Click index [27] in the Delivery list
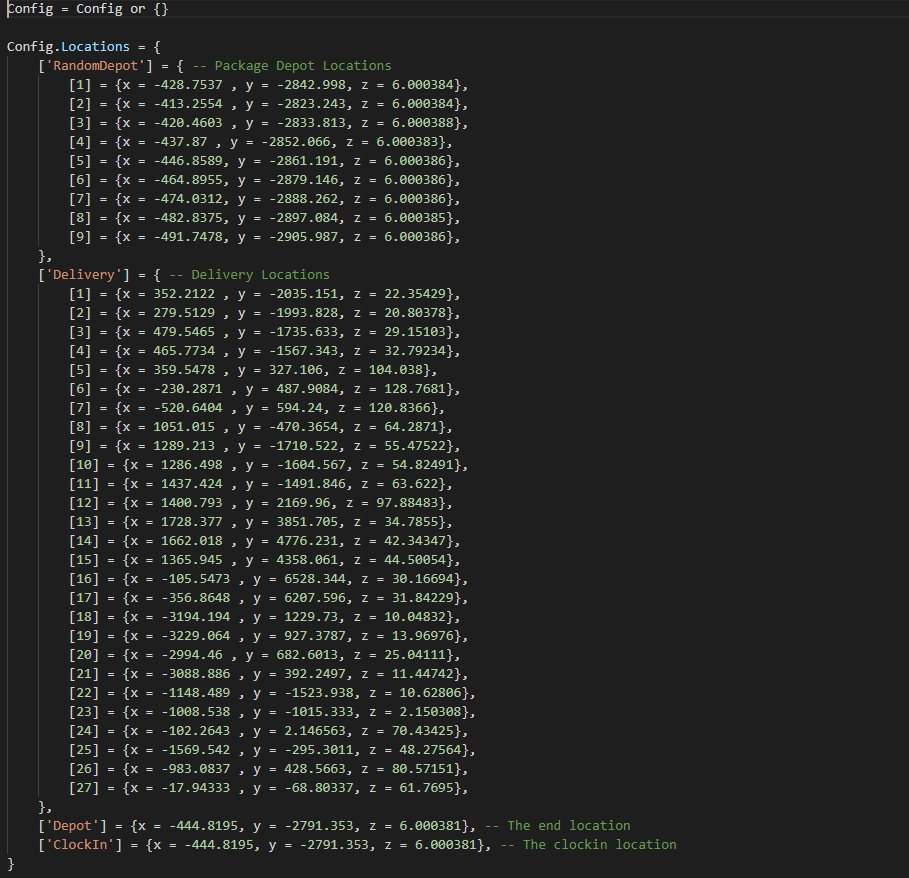The height and width of the screenshot is (878, 909). tap(85, 787)
